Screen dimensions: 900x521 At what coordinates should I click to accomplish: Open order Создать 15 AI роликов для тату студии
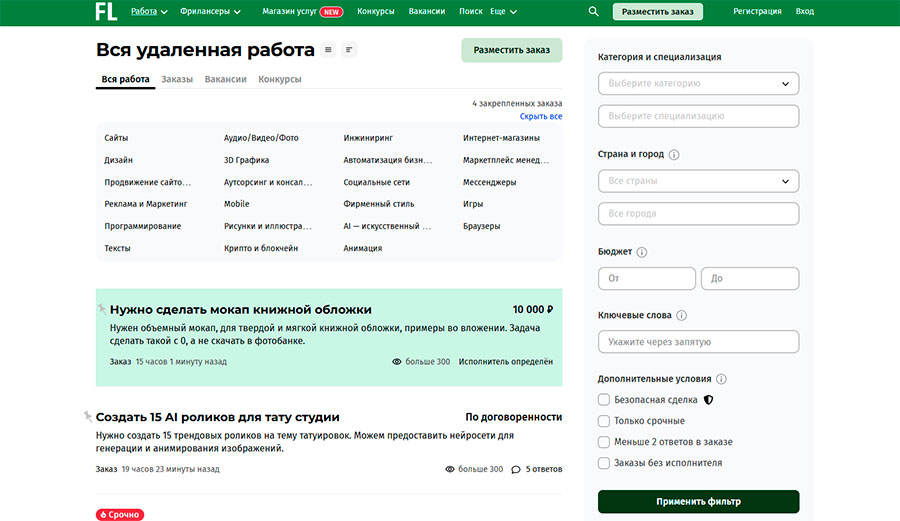(218, 417)
